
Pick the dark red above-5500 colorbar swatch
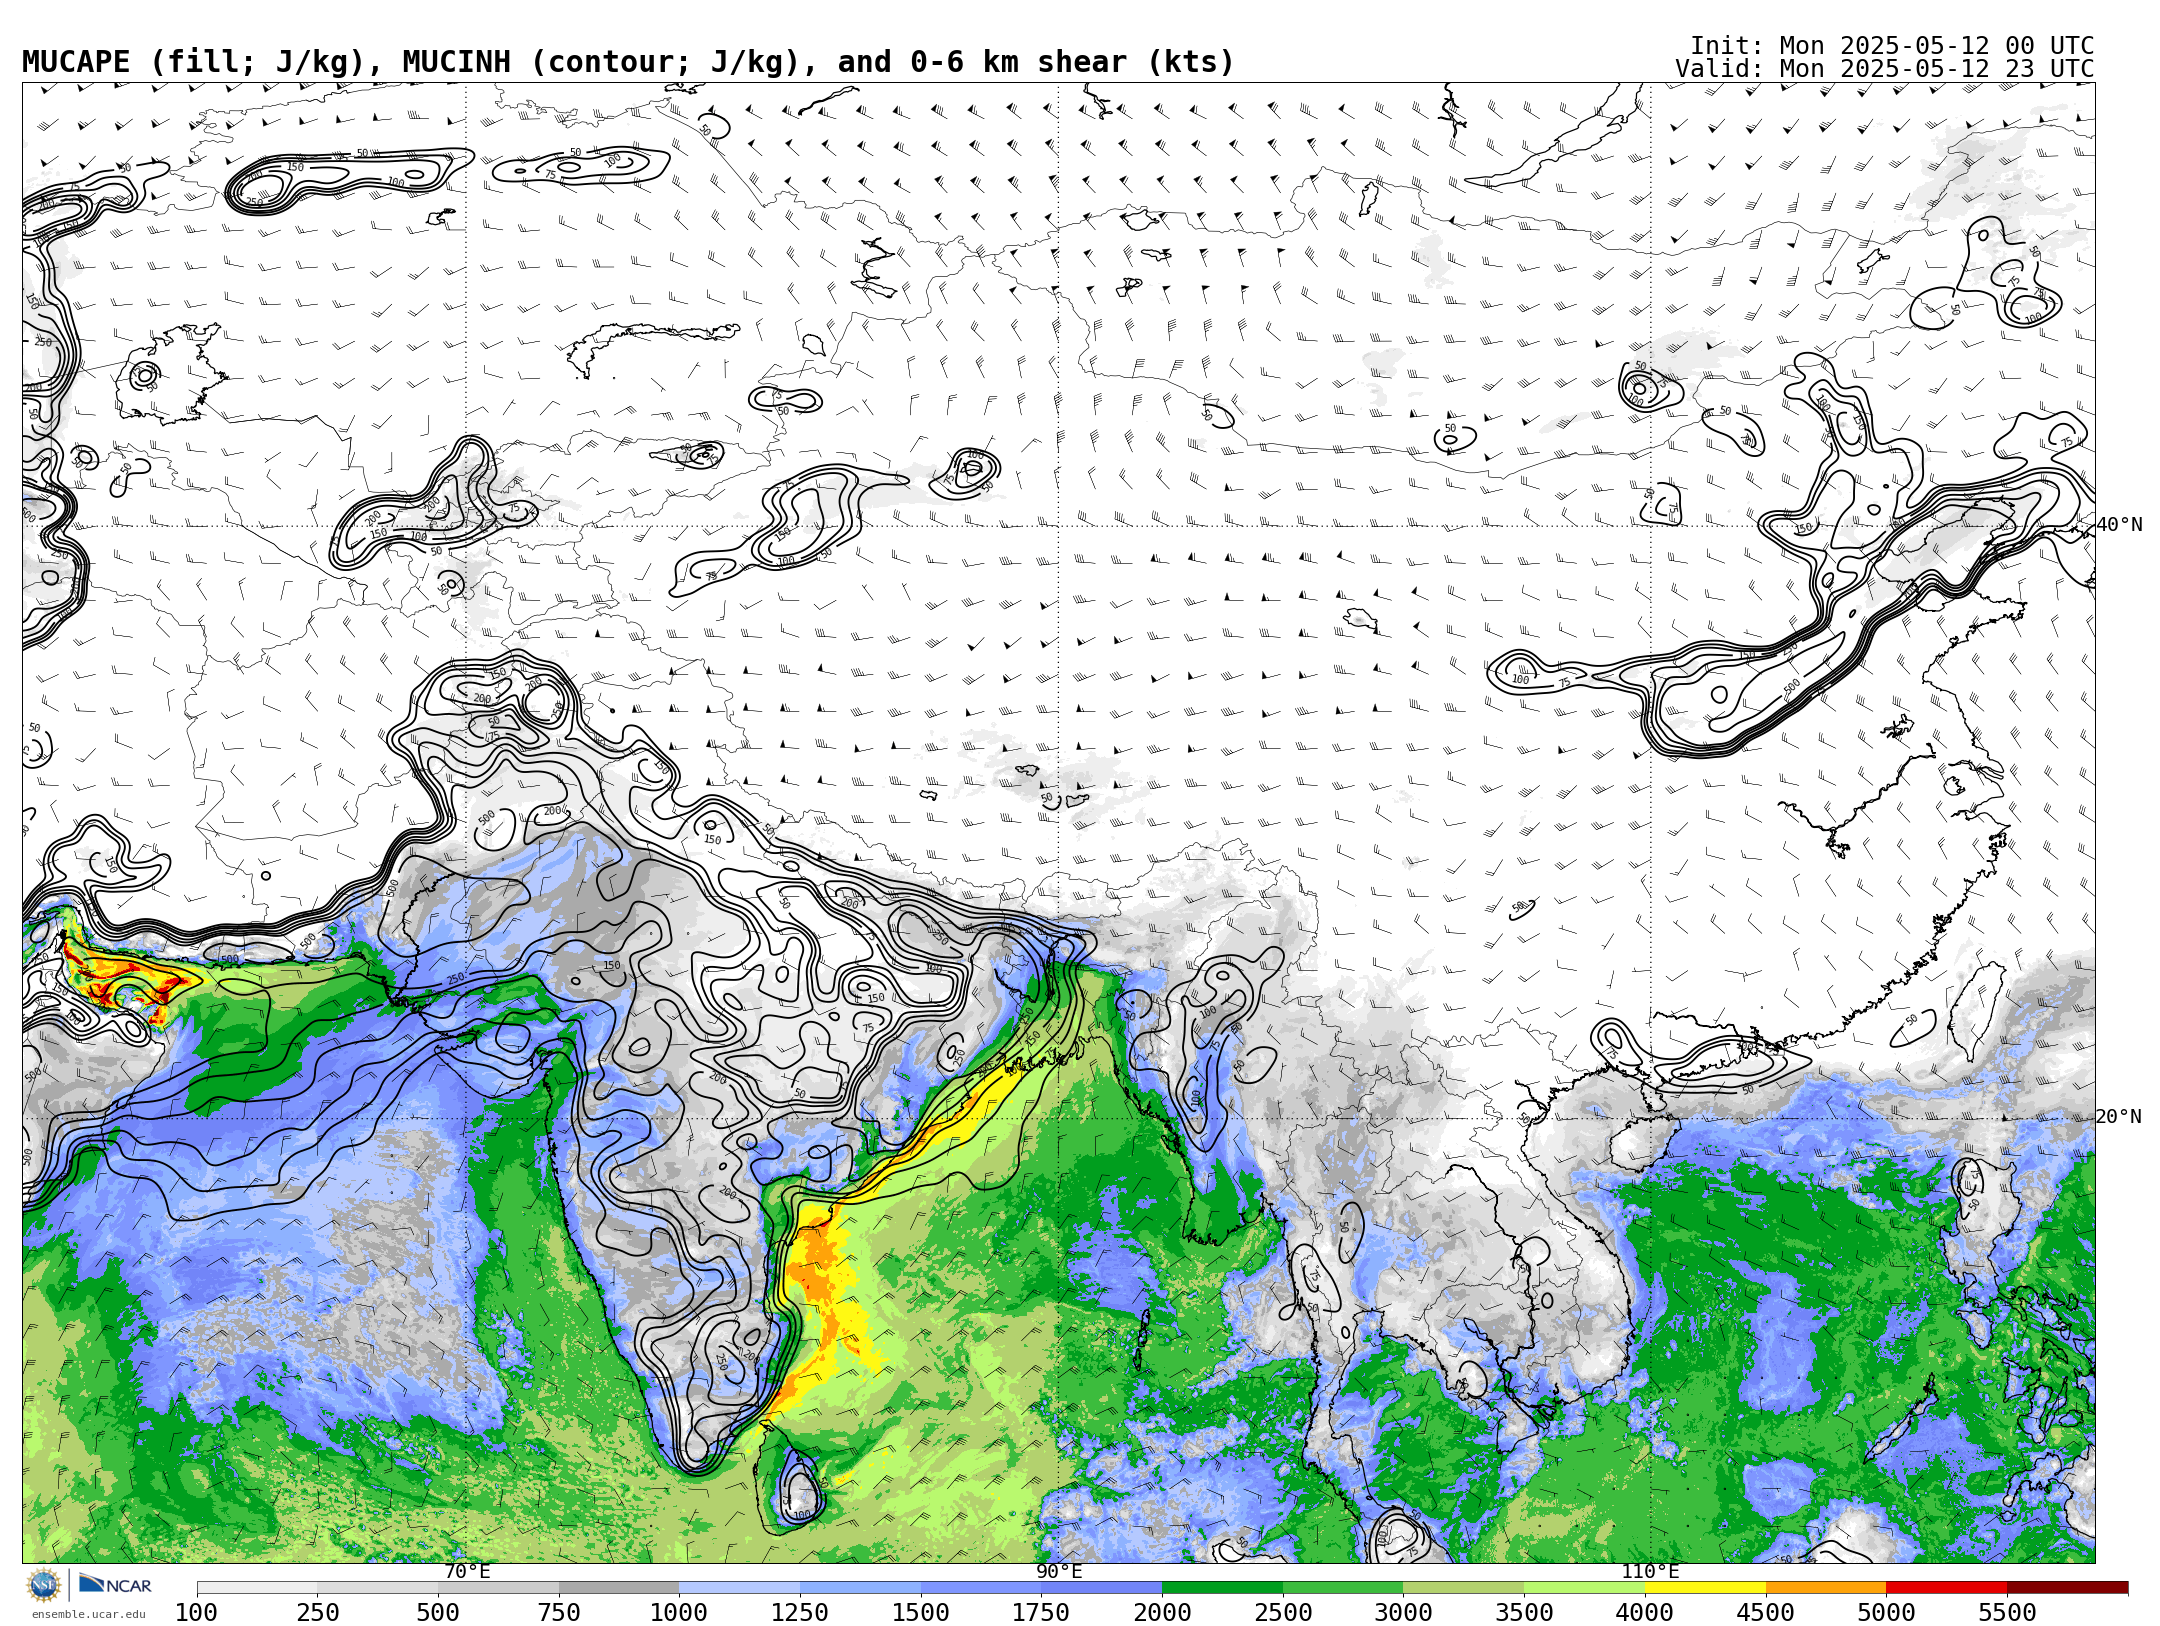click(2067, 1588)
